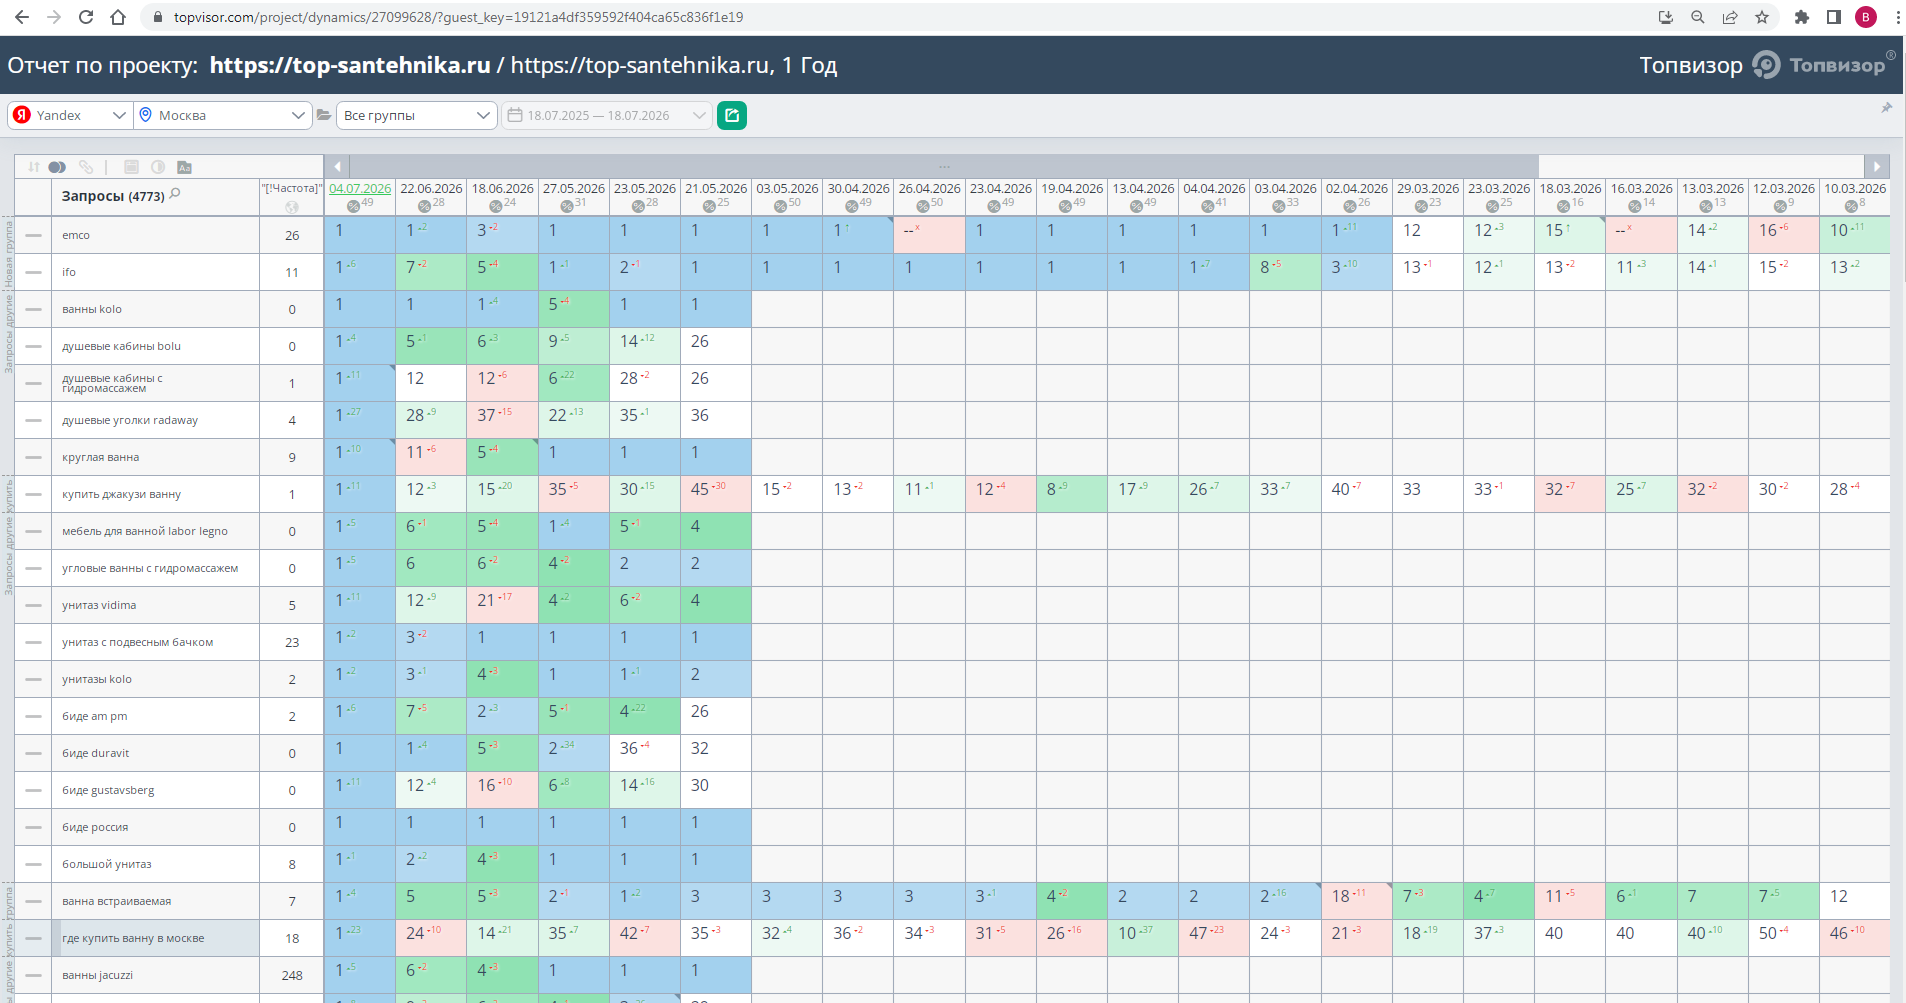The height and width of the screenshot is (1003, 1906).
Task: Open the Yandex search engine dropdown
Action: point(71,115)
